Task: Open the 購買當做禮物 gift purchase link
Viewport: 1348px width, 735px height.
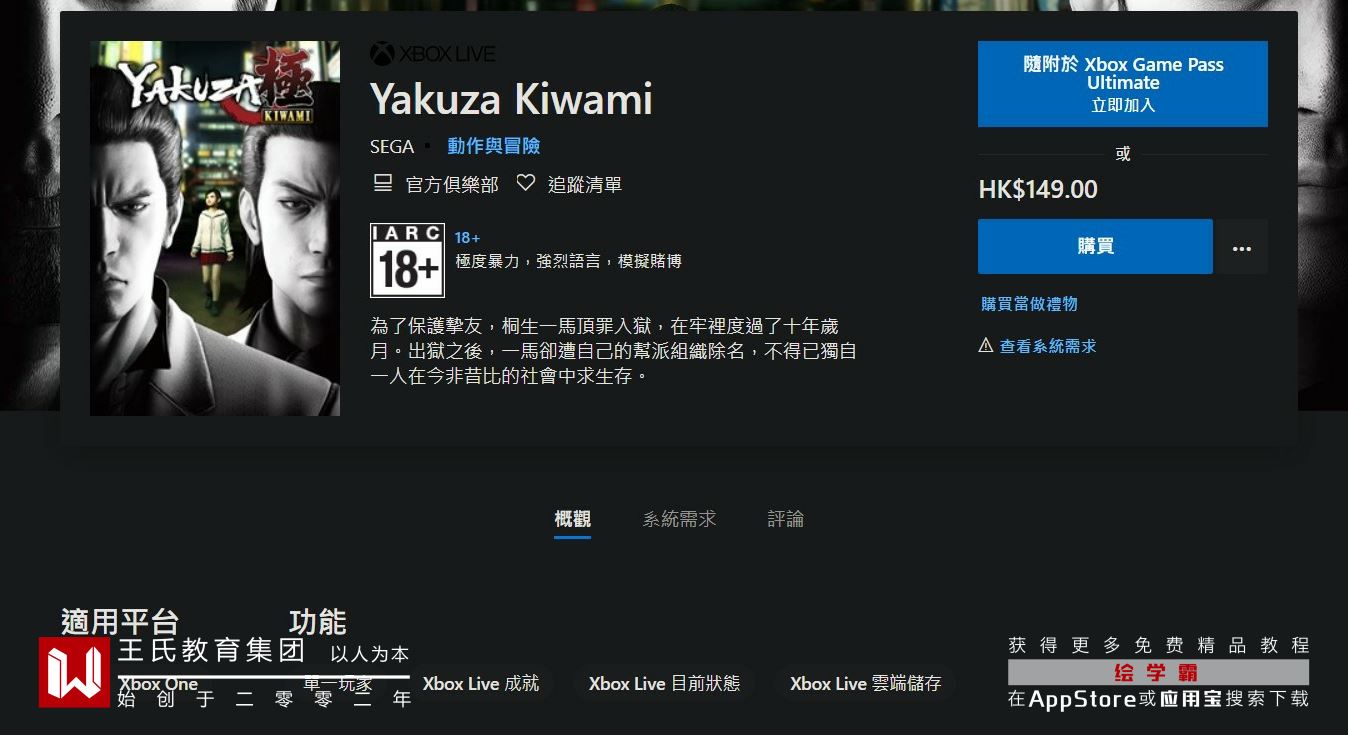Action: click(x=1029, y=303)
